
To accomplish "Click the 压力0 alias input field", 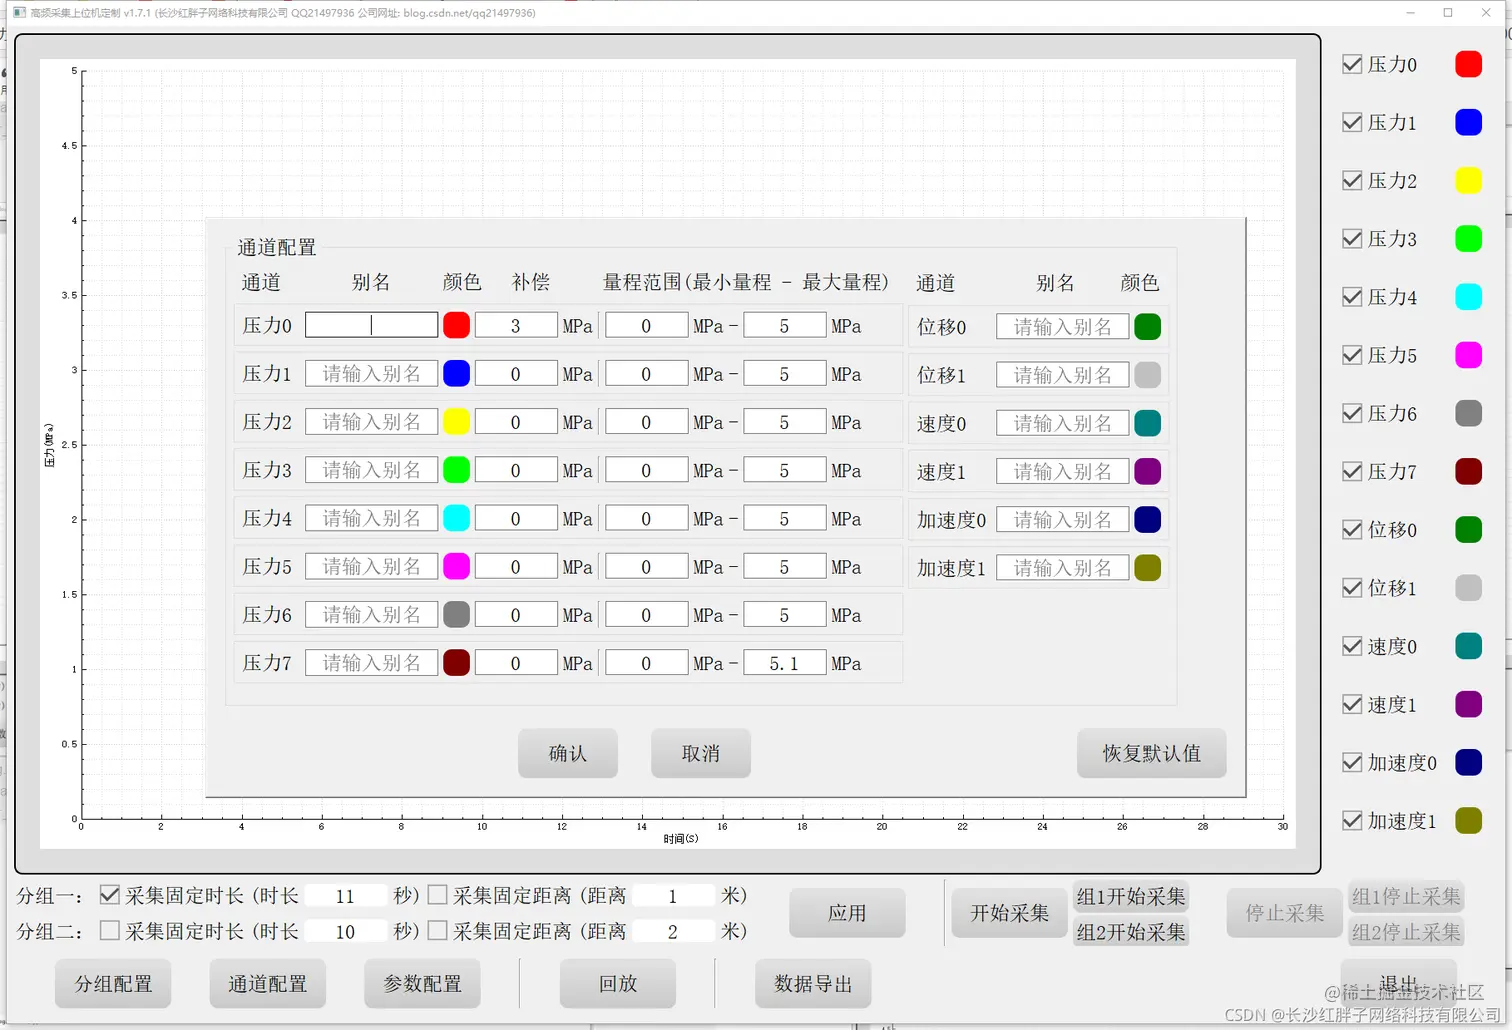I will pyautogui.click(x=371, y=324).
